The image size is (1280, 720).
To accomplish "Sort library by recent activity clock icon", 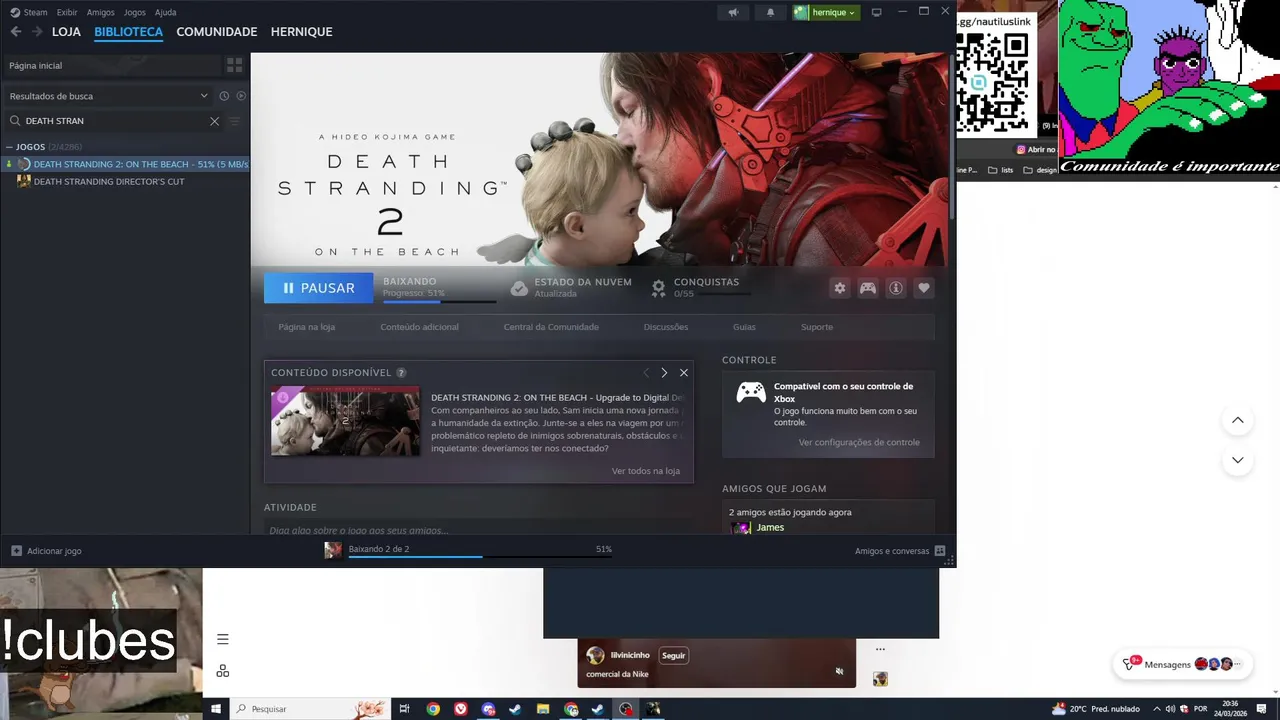I will (x=224, y=96).
